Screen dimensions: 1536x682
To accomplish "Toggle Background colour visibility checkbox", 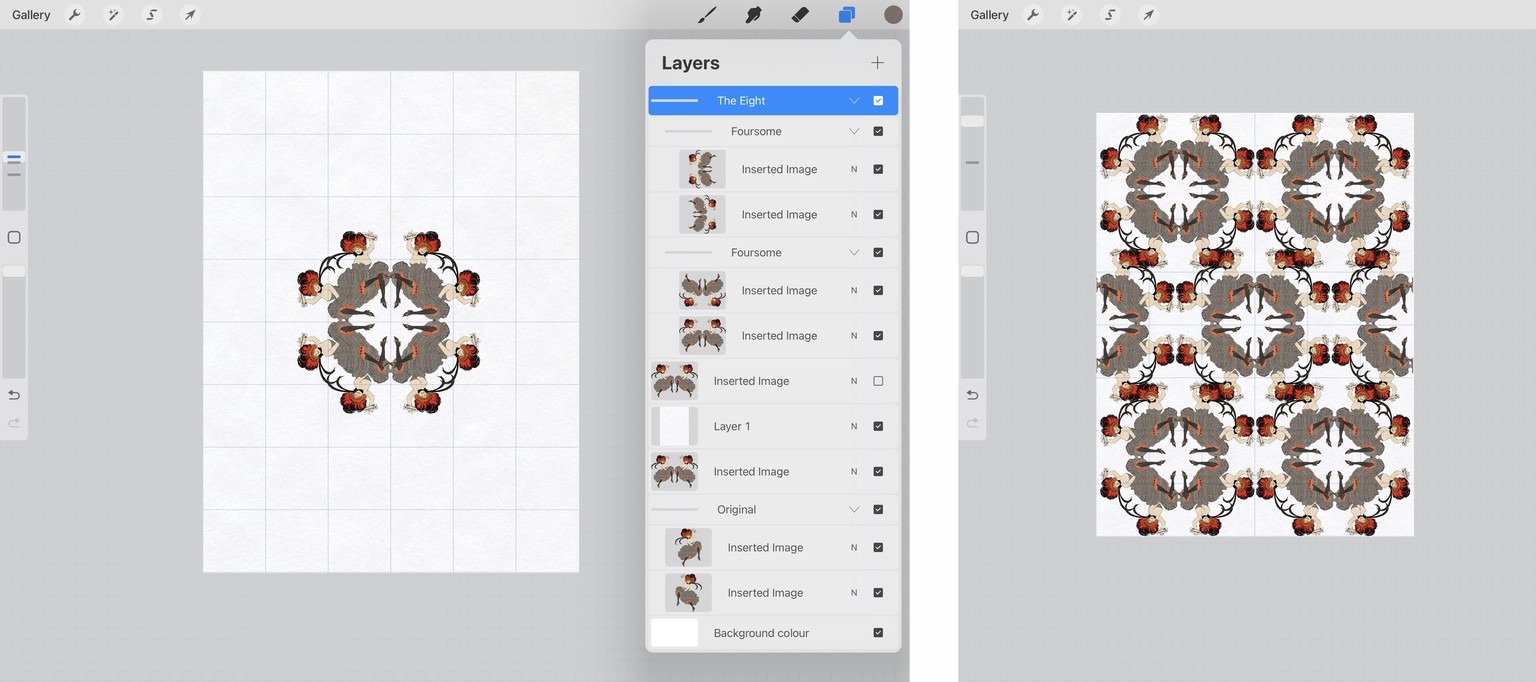I will pyautogui.click(x=878, y=633).
